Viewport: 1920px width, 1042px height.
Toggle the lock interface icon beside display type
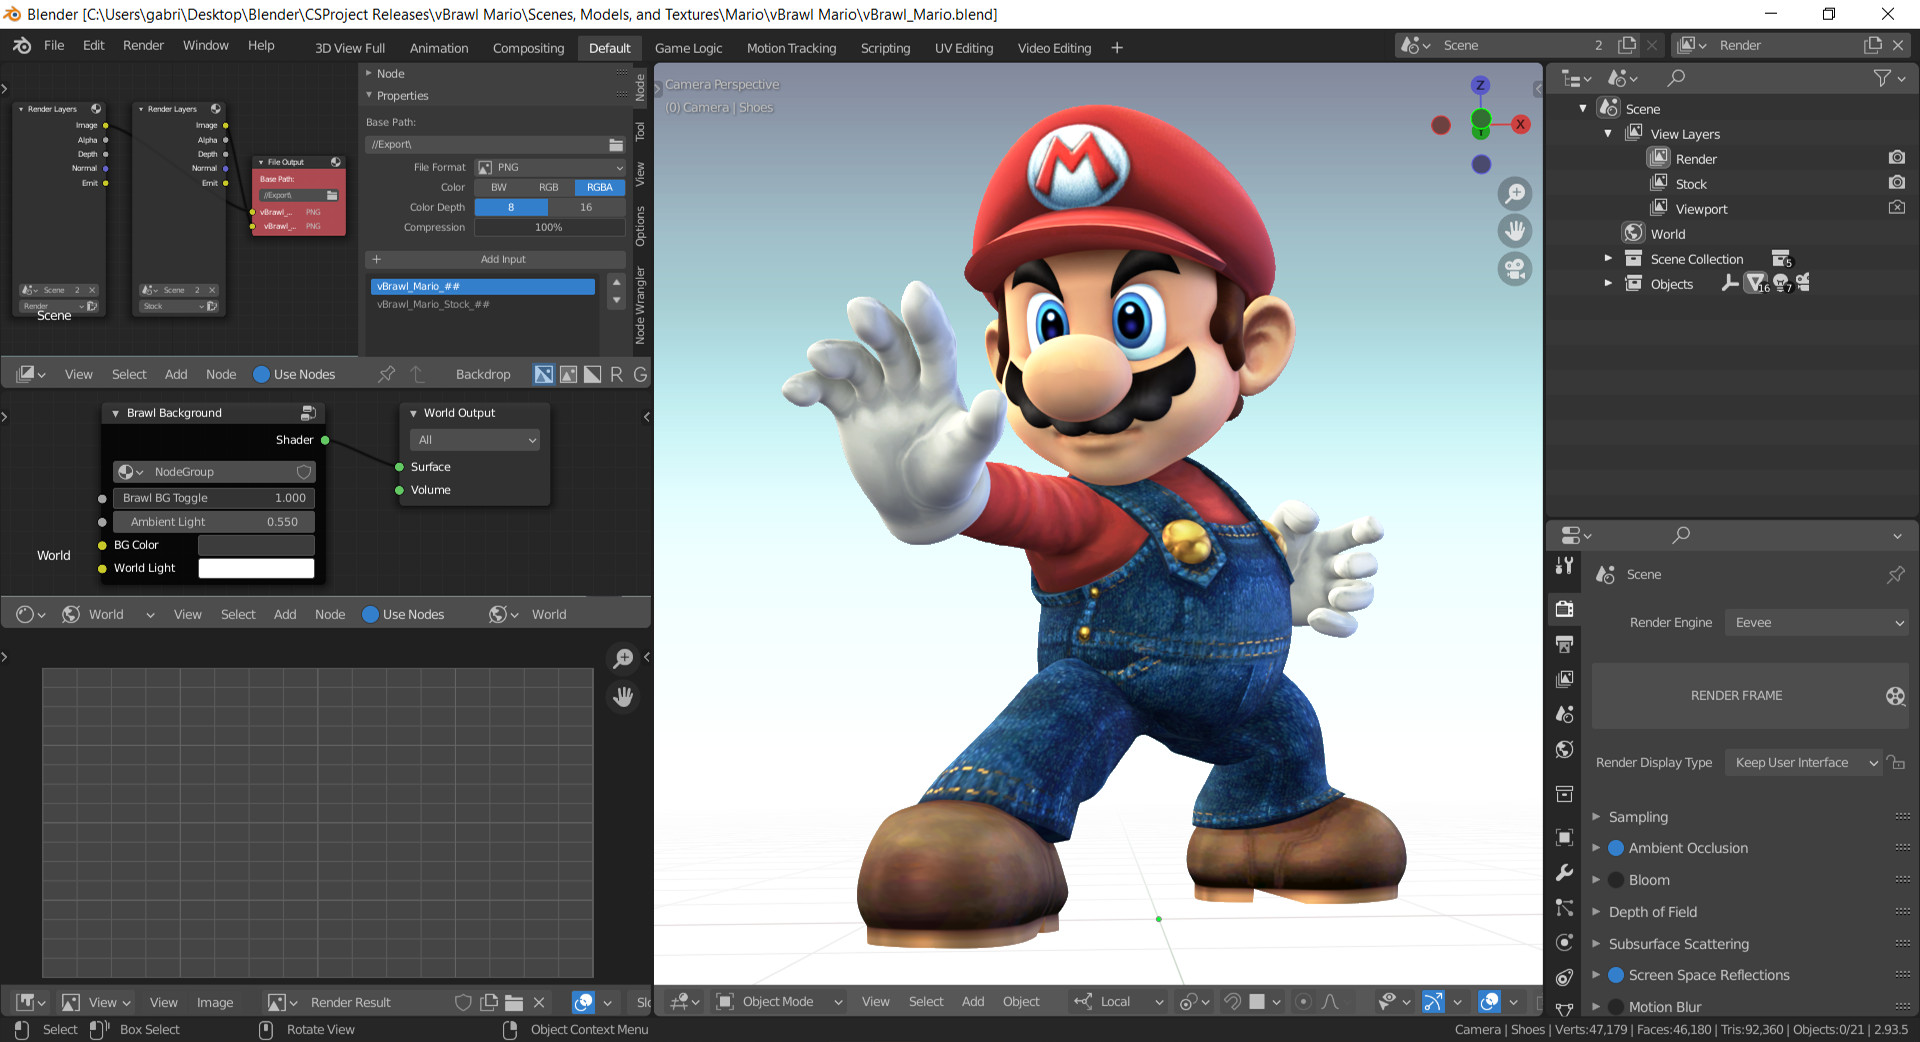click(x=1895, y=762)
